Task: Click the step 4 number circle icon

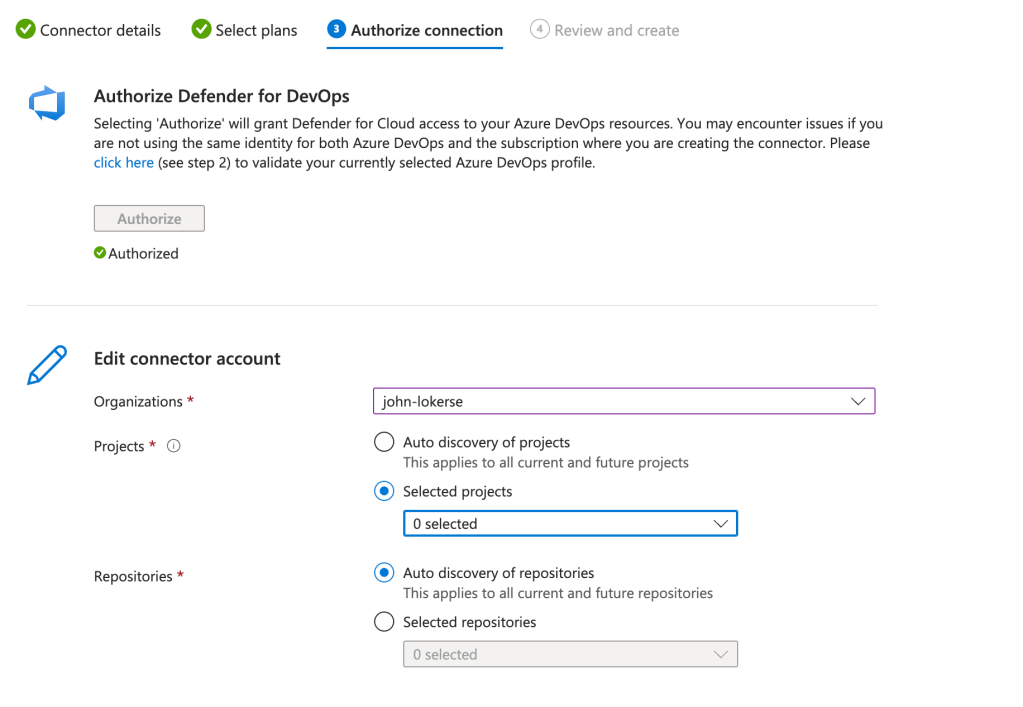Action: (x=540, y=30)
